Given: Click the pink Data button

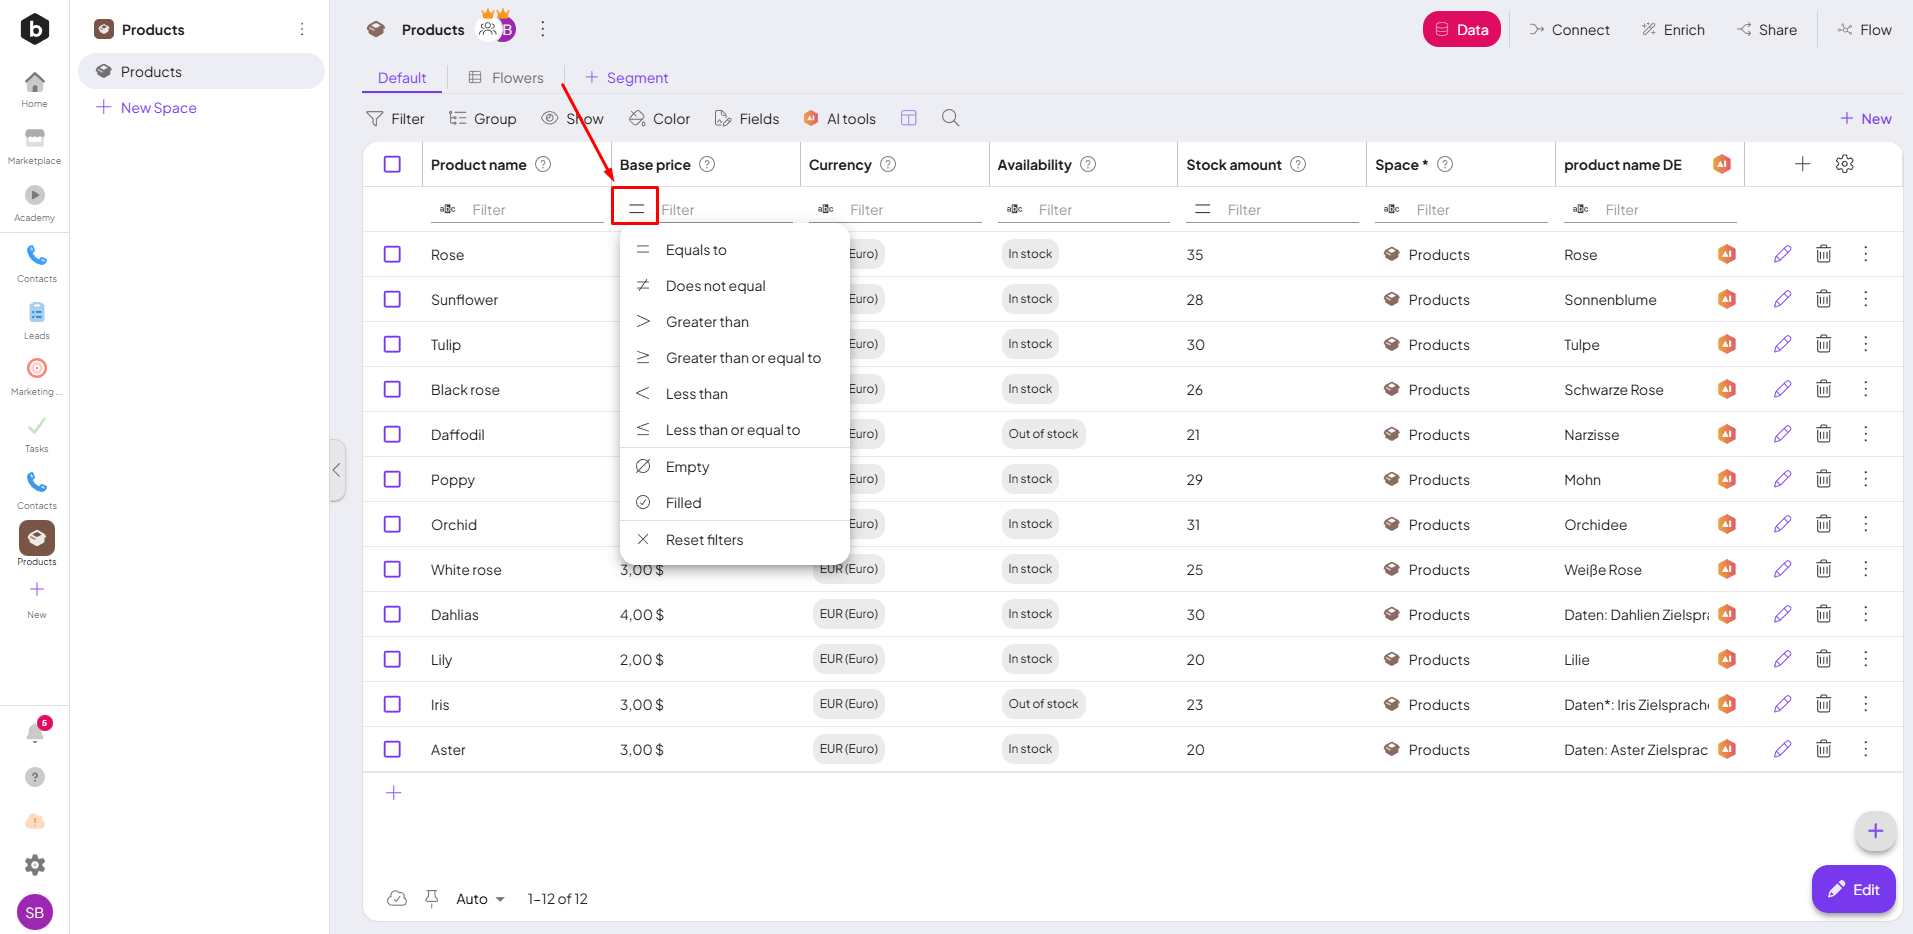Looking at the screenshot, I should tap(1461, 30).
